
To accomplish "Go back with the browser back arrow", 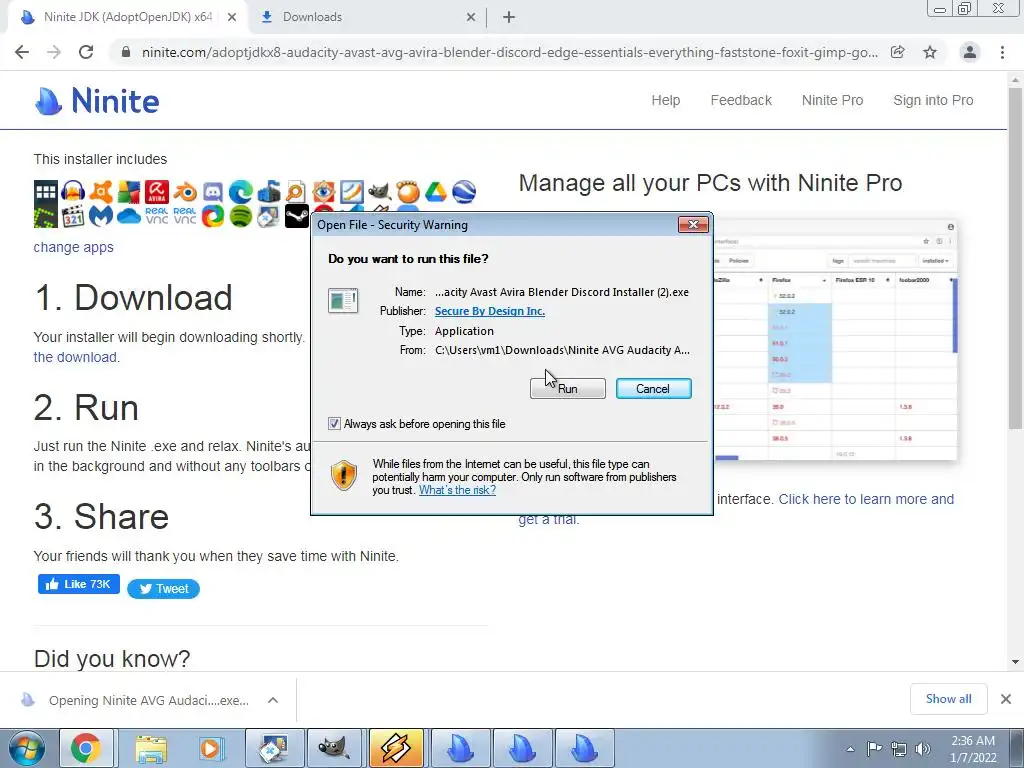I will click(x=22, y=52).
